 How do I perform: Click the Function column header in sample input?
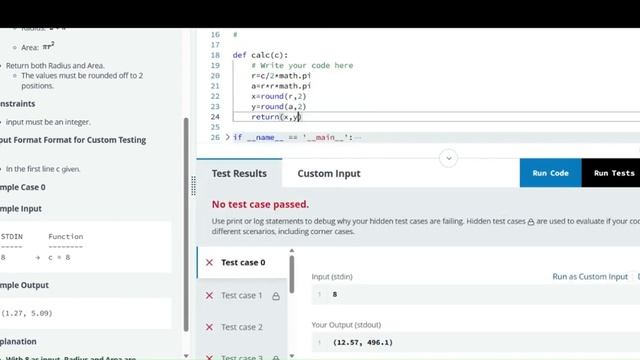(66, 236)
